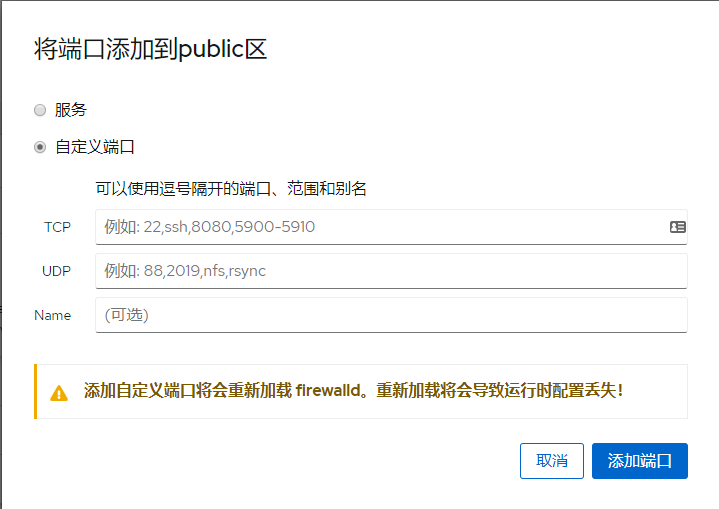Viewport: 719px width, 509px height.
Task: Click the dialog title 将端口添加到public区
Action: (x=151, y=50)
